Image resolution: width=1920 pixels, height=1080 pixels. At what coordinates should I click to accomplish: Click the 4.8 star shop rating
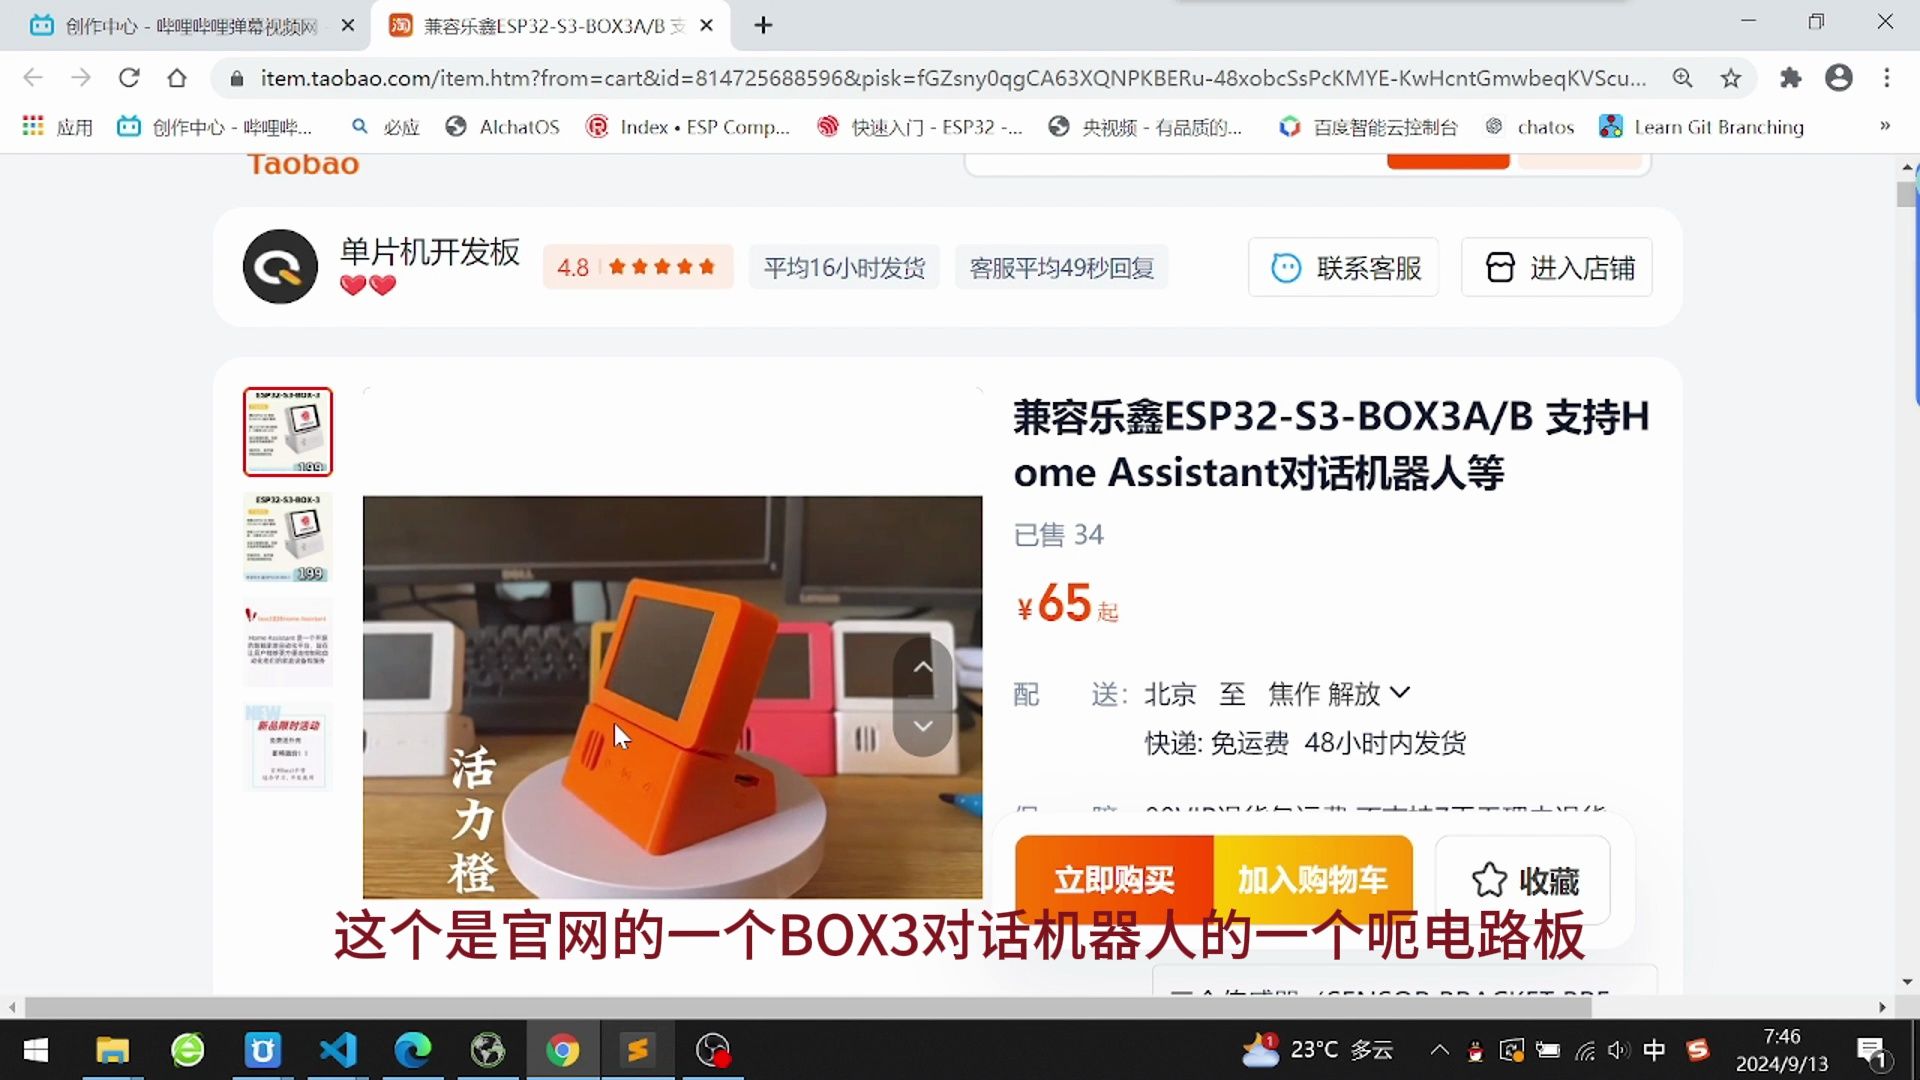(x=637, y=267)
